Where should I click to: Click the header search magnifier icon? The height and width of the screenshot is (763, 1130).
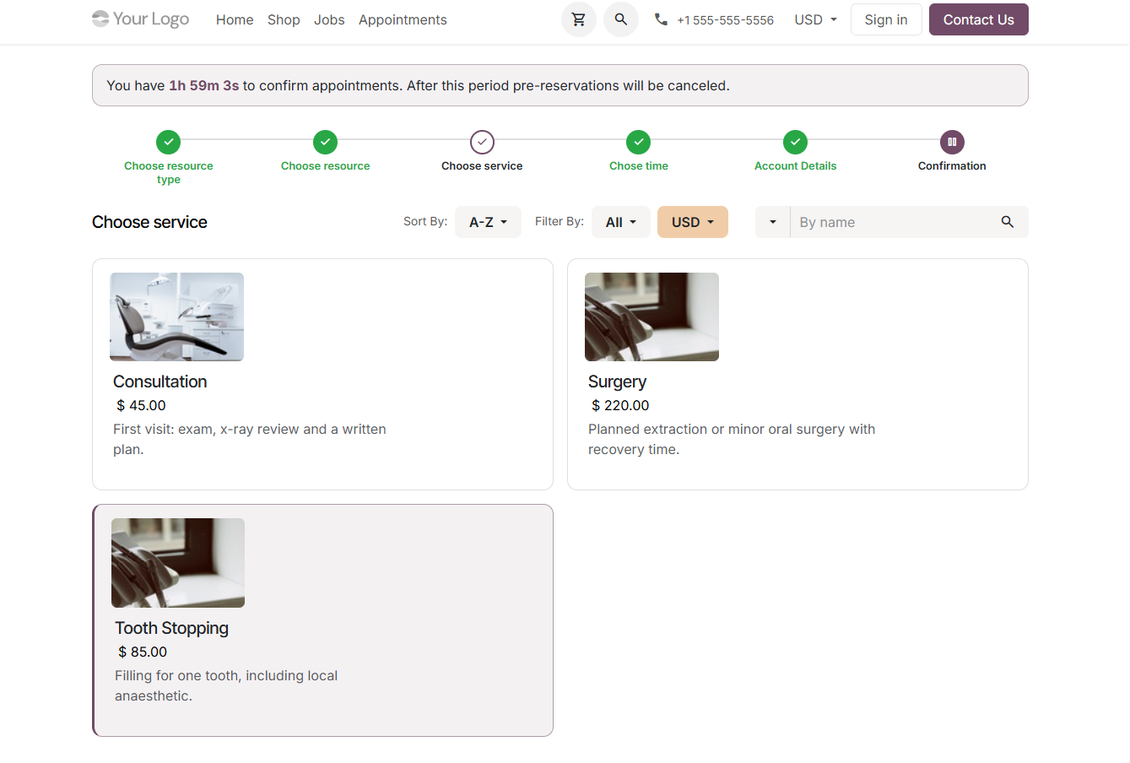click(620, 19)
